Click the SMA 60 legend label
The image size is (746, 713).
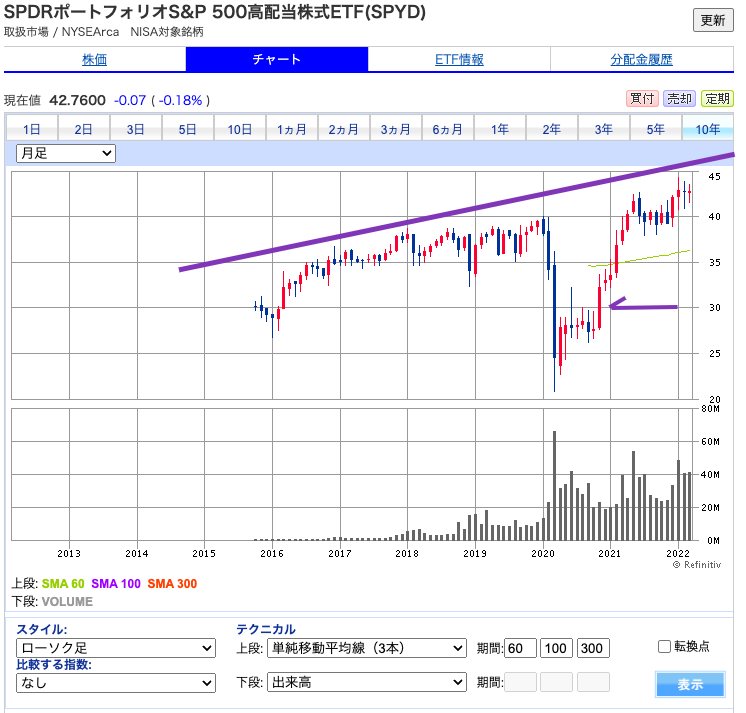click(63, 584)
